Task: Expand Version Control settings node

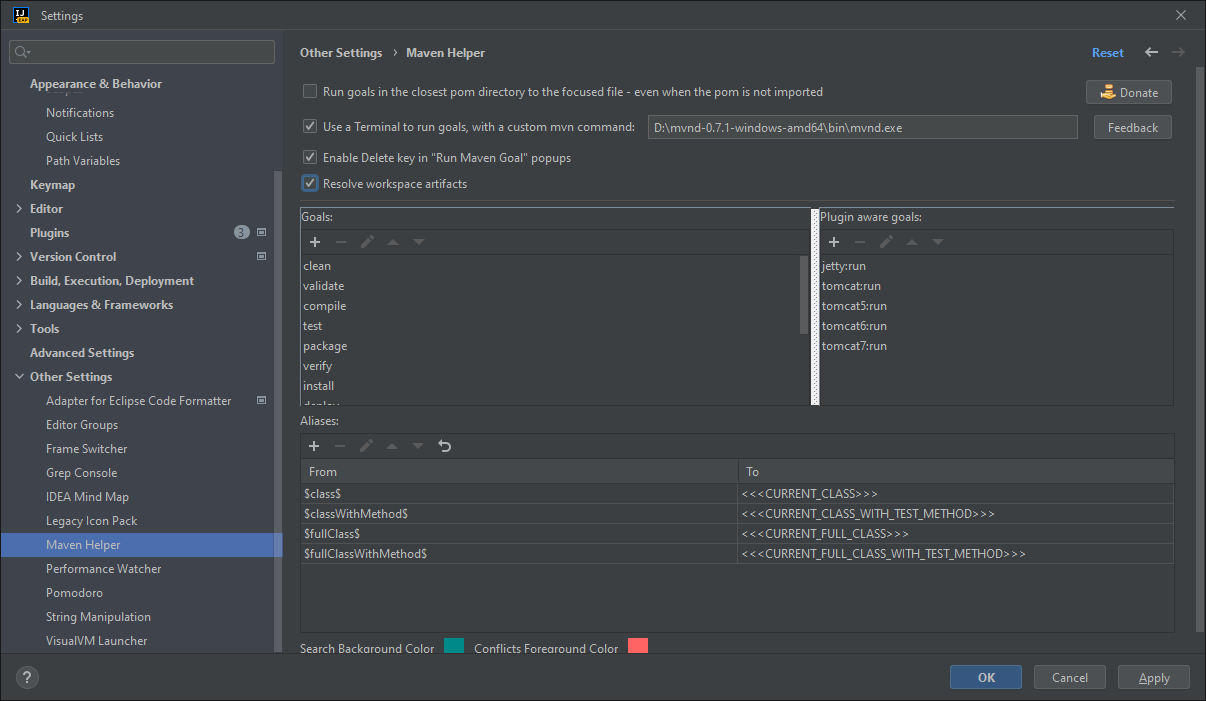Action: point(20,257)
